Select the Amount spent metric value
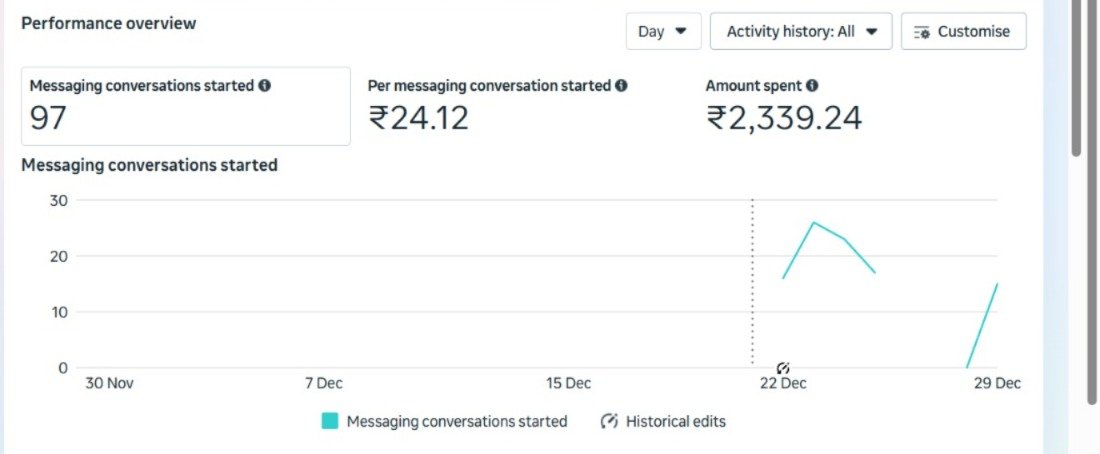This screenshot has width=1100, height=454. (784, 118)
